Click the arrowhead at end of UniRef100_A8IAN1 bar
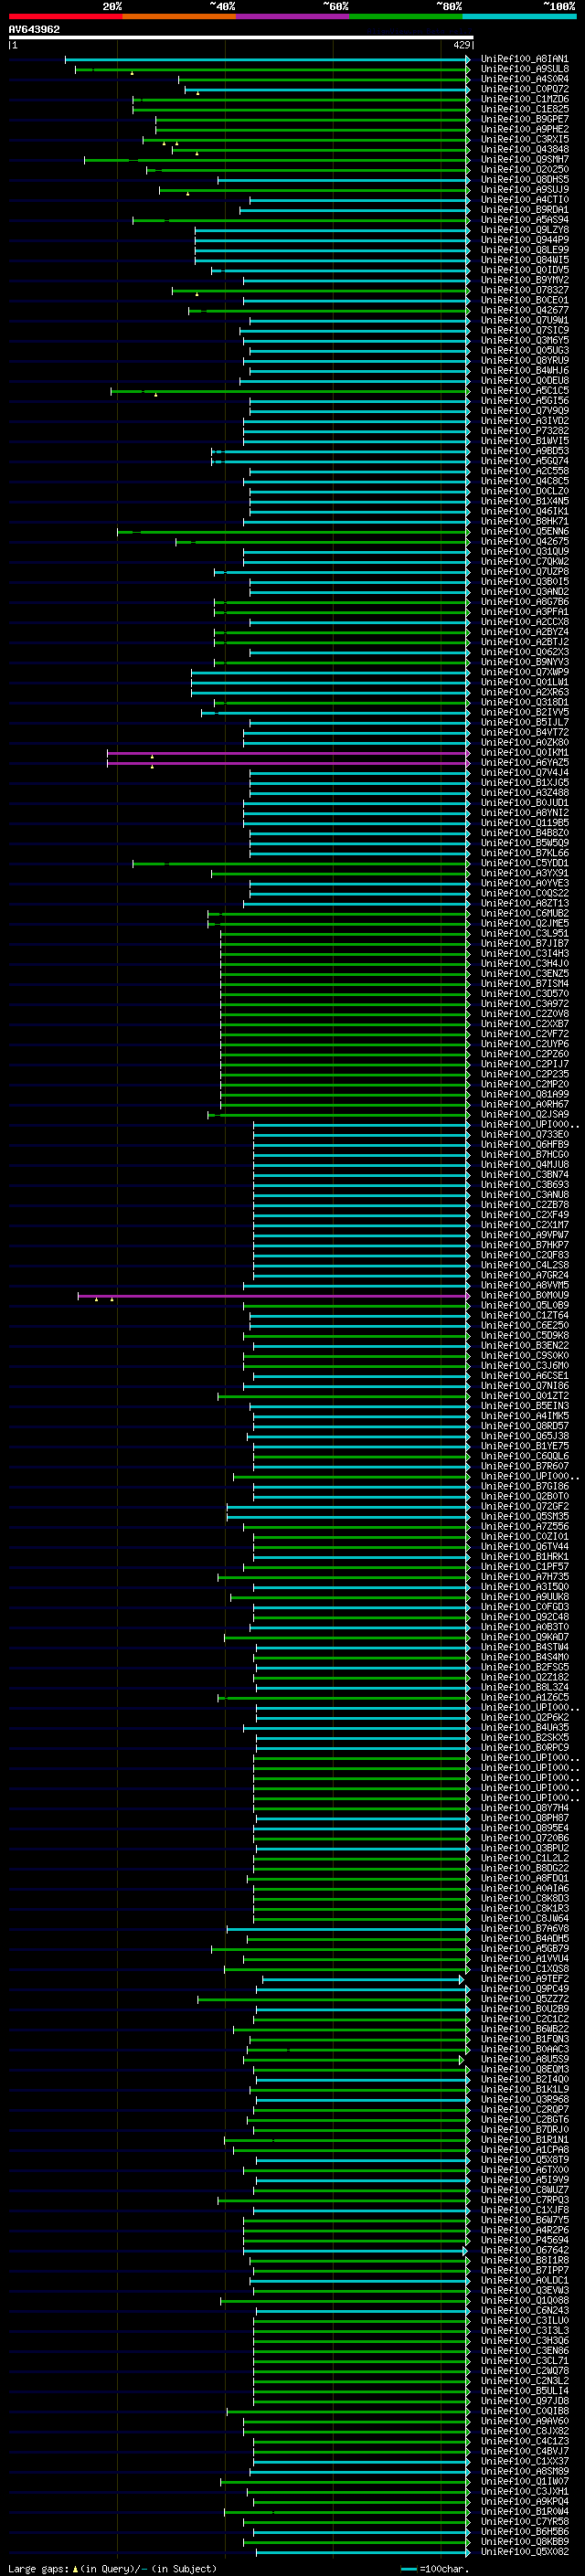The height and width of the screenshot is (2576, 585). tap(468, 59)
